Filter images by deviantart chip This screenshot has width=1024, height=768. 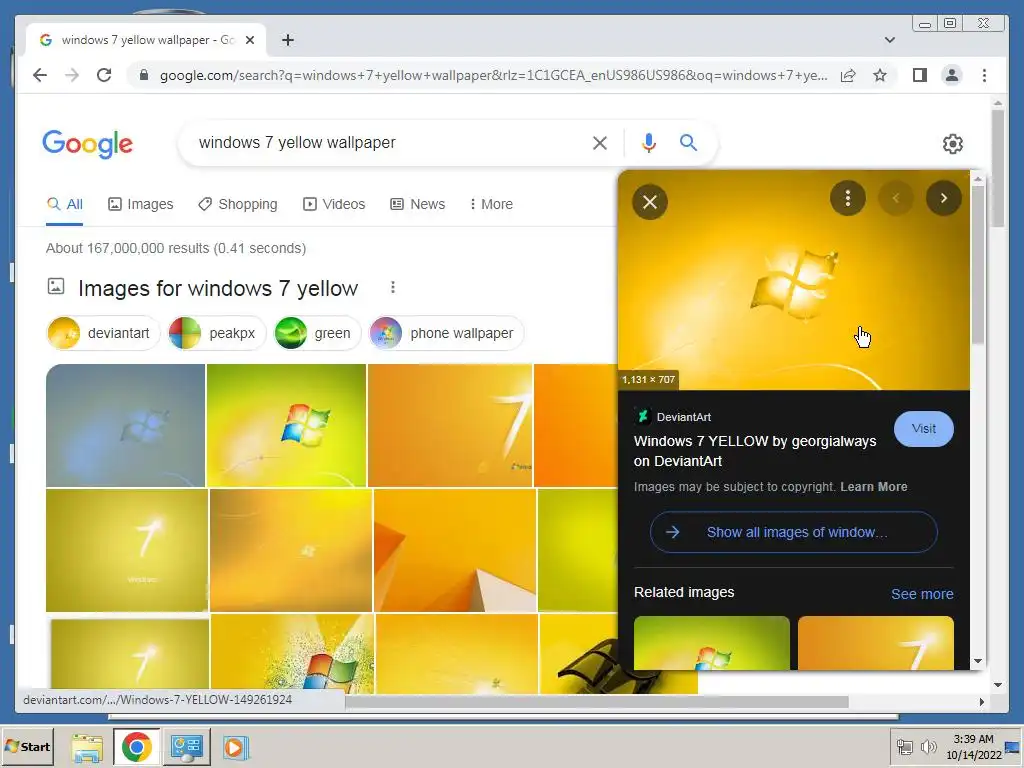[x=103, y=333]
